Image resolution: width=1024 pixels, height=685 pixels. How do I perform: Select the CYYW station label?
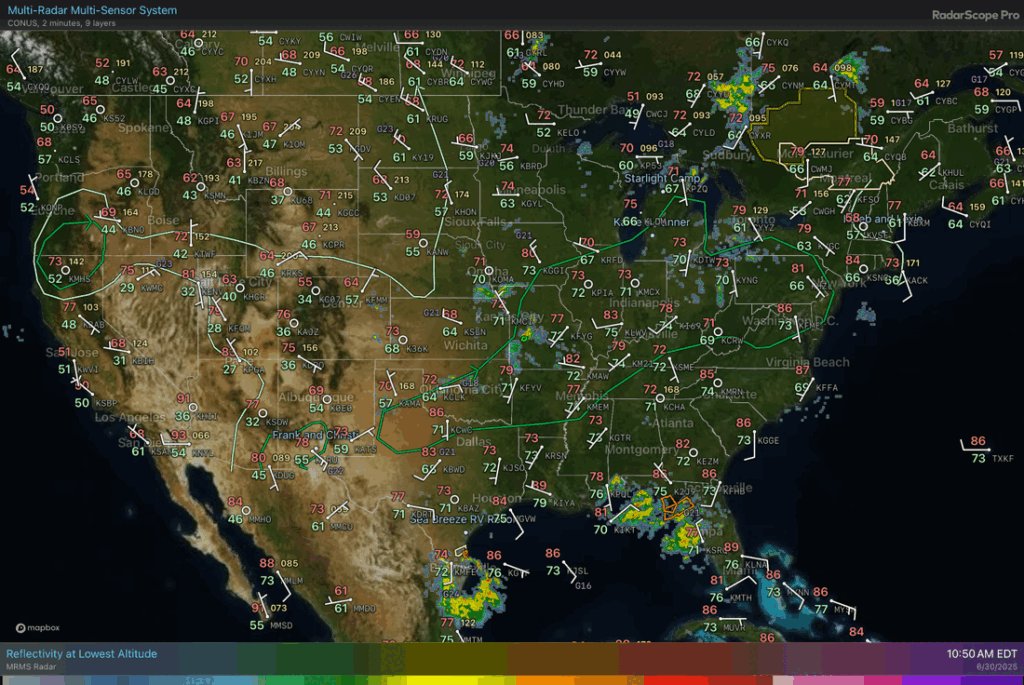[615, 72]
